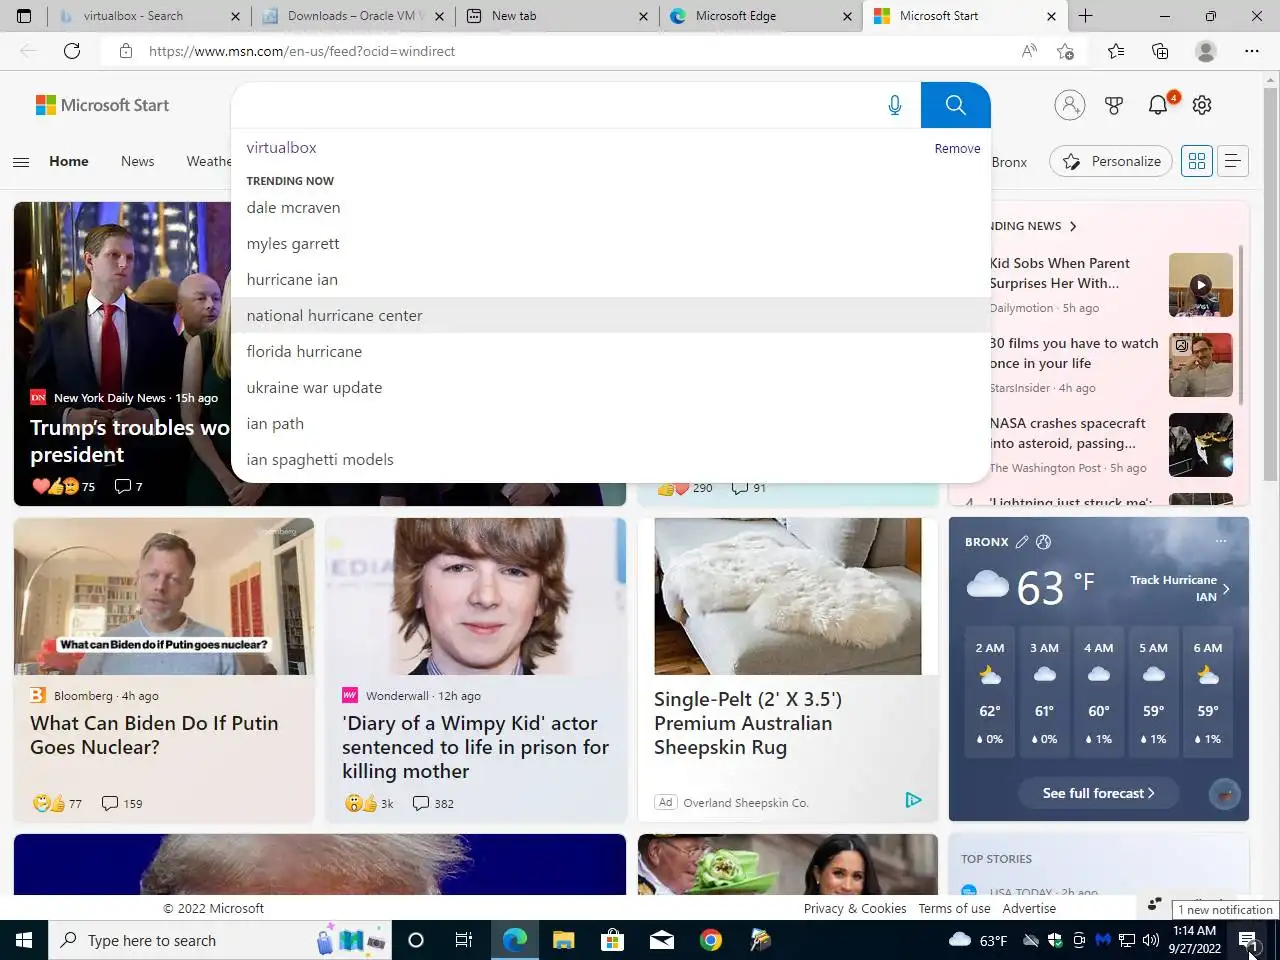Click the blue search magnifier button
Viewport: 1280px width, 960px height.
(955, 105)
